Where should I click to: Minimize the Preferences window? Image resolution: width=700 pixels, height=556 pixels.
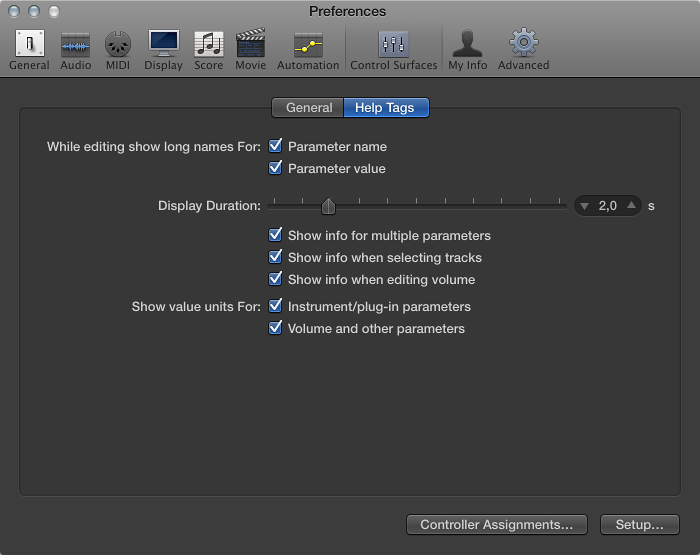[x=34, y=11]
